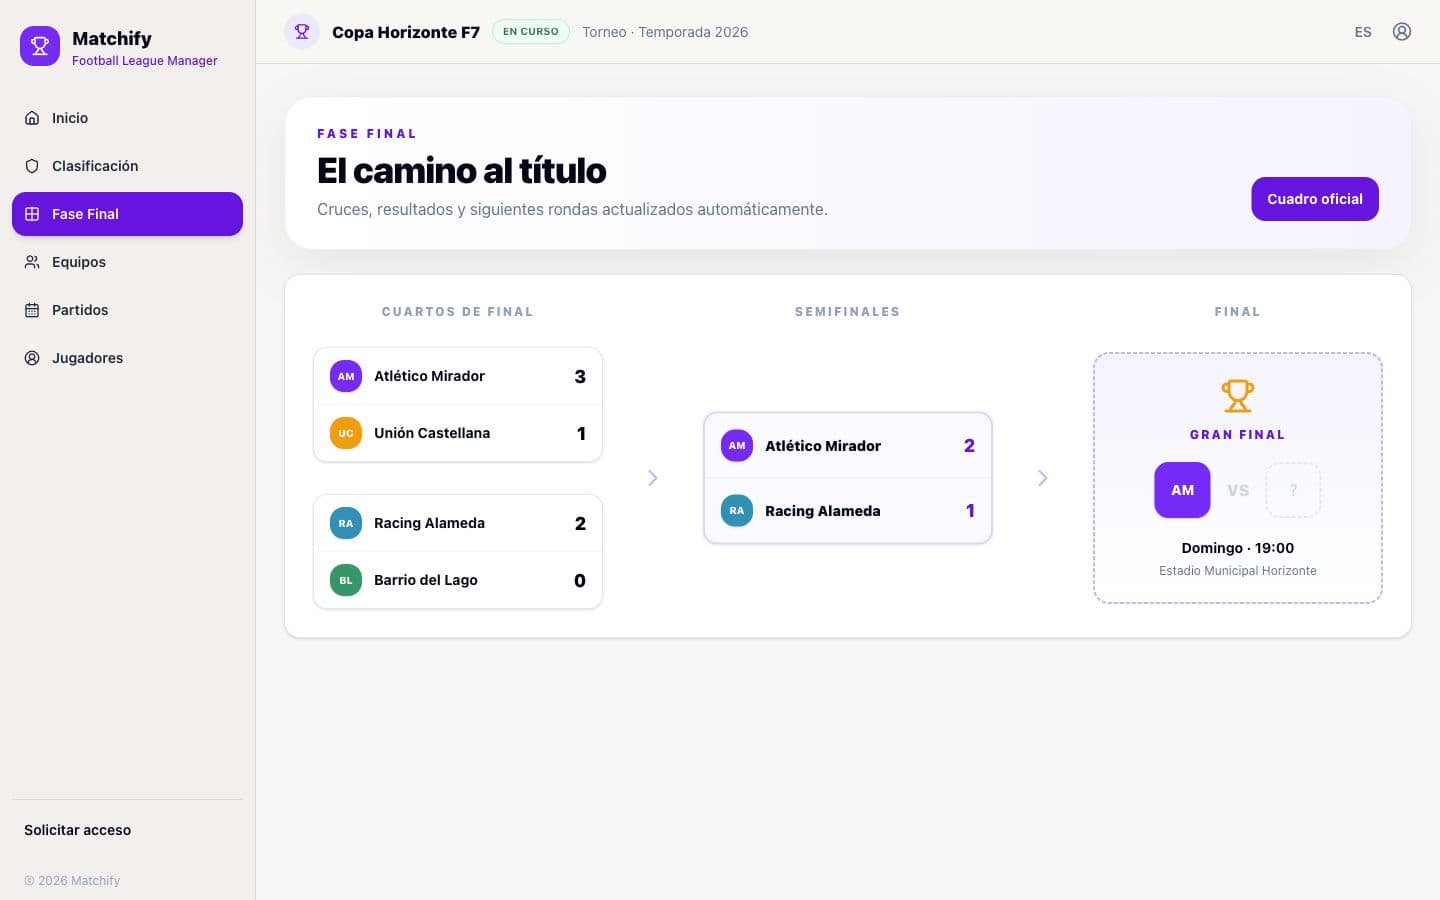The width and height of the screenshot is (1440, 900).
Task: Click Solicitar acceso link
Action: [77, 830]
